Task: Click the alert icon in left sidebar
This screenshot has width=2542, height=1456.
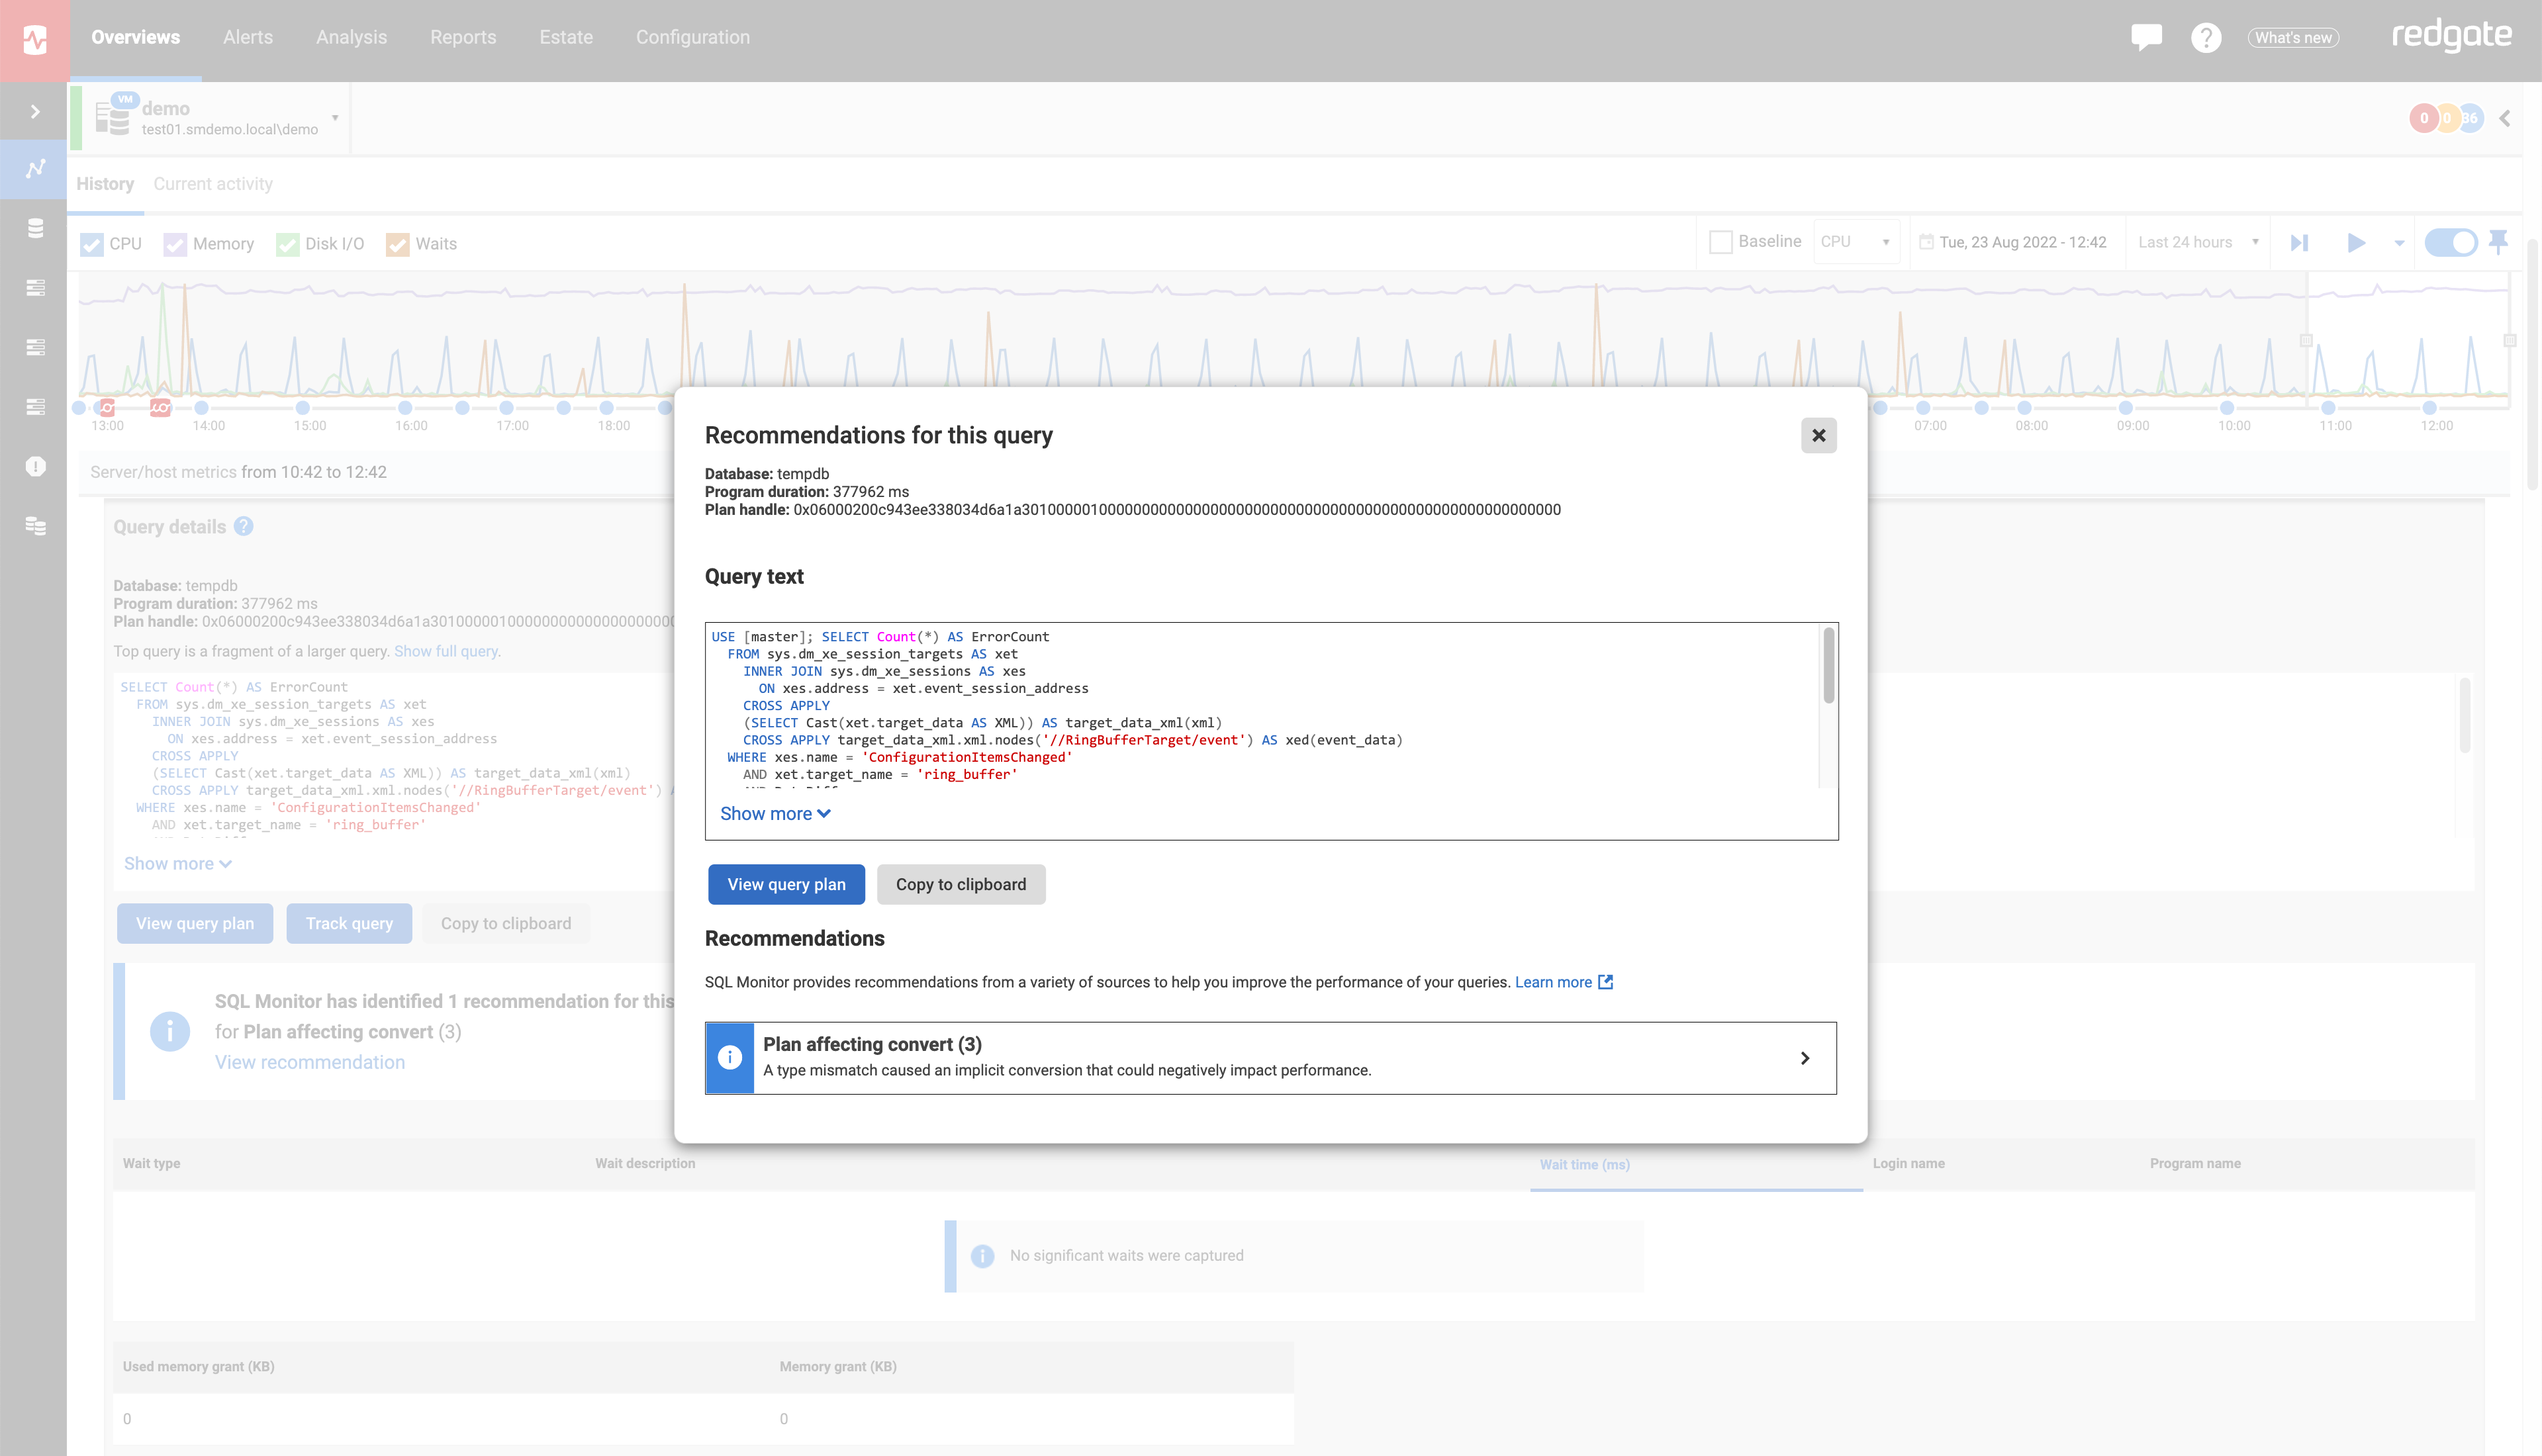Action: coord(36,466)
